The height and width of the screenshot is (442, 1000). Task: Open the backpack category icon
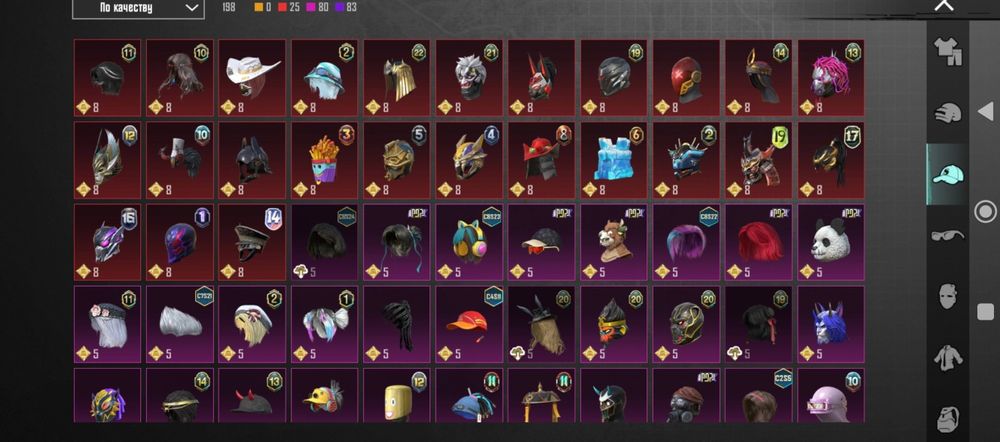948,419
